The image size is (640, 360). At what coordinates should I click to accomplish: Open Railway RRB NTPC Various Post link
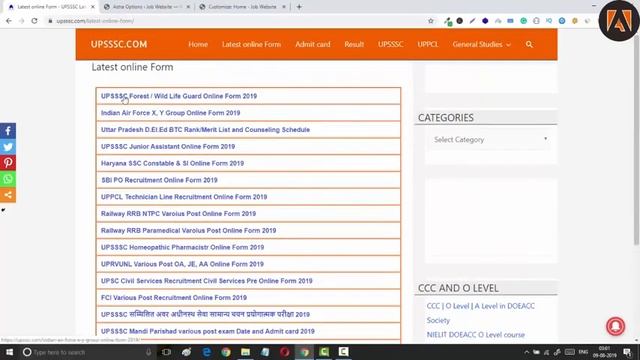pos(178,213)
